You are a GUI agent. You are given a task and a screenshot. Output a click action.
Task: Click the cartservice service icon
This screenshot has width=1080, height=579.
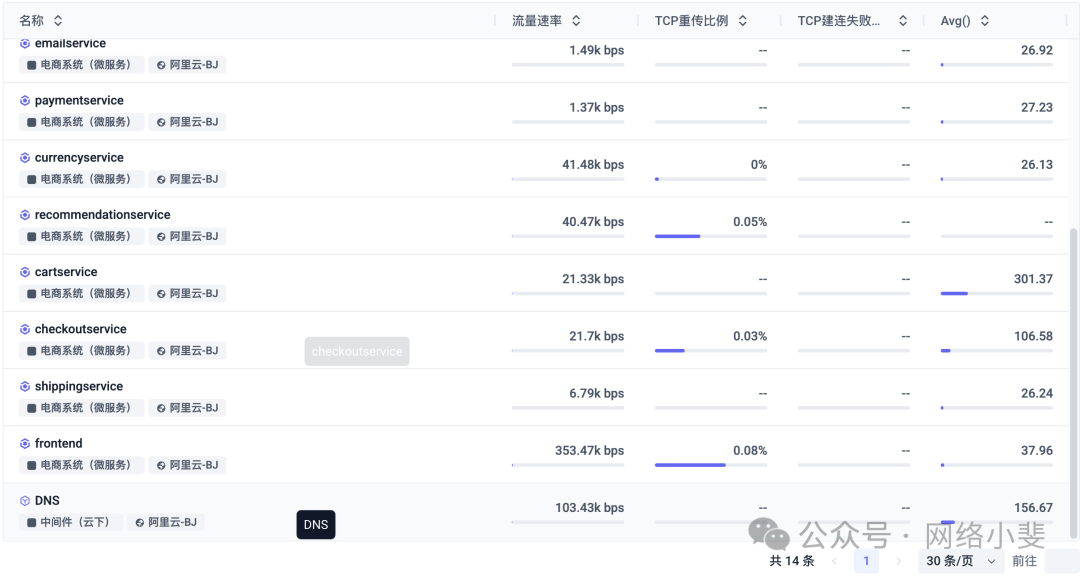pos(25,272)
